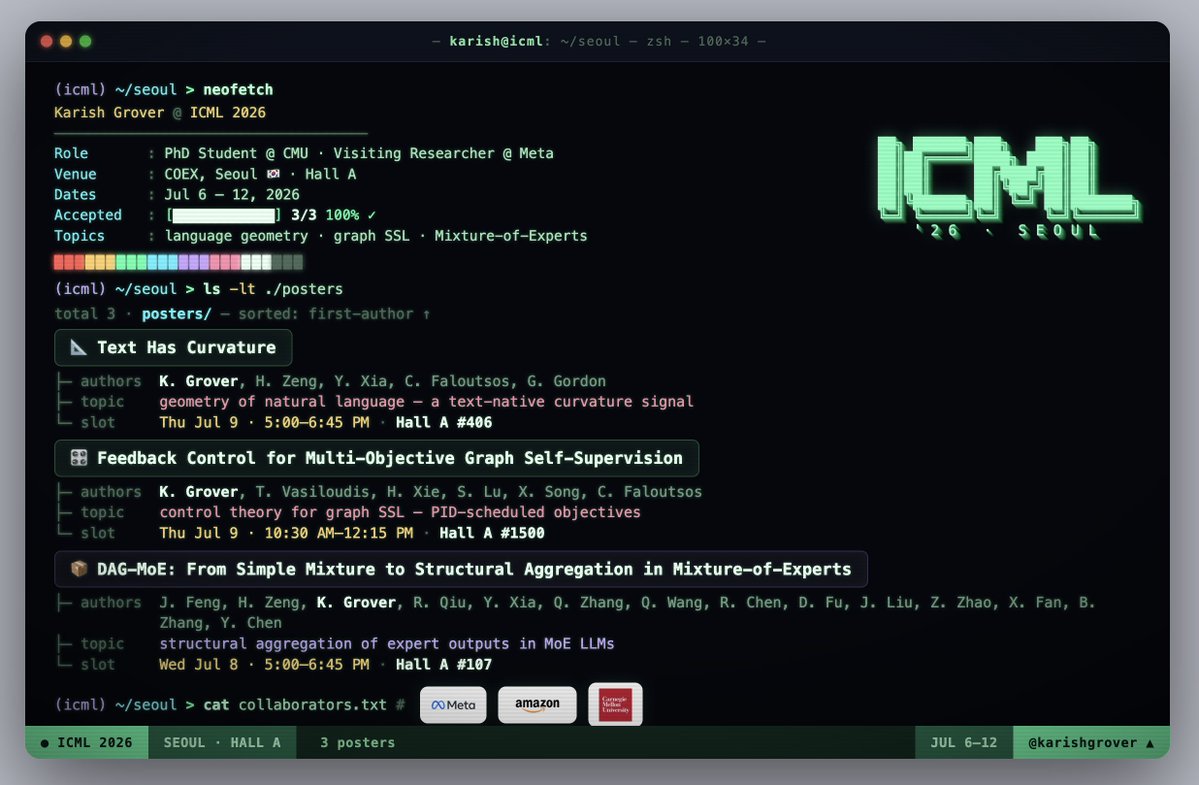The height and width of the screenshot is (785, 1199).
Task: Click the Karish Grover @ ICML 2026 heading
Action: 160,113
